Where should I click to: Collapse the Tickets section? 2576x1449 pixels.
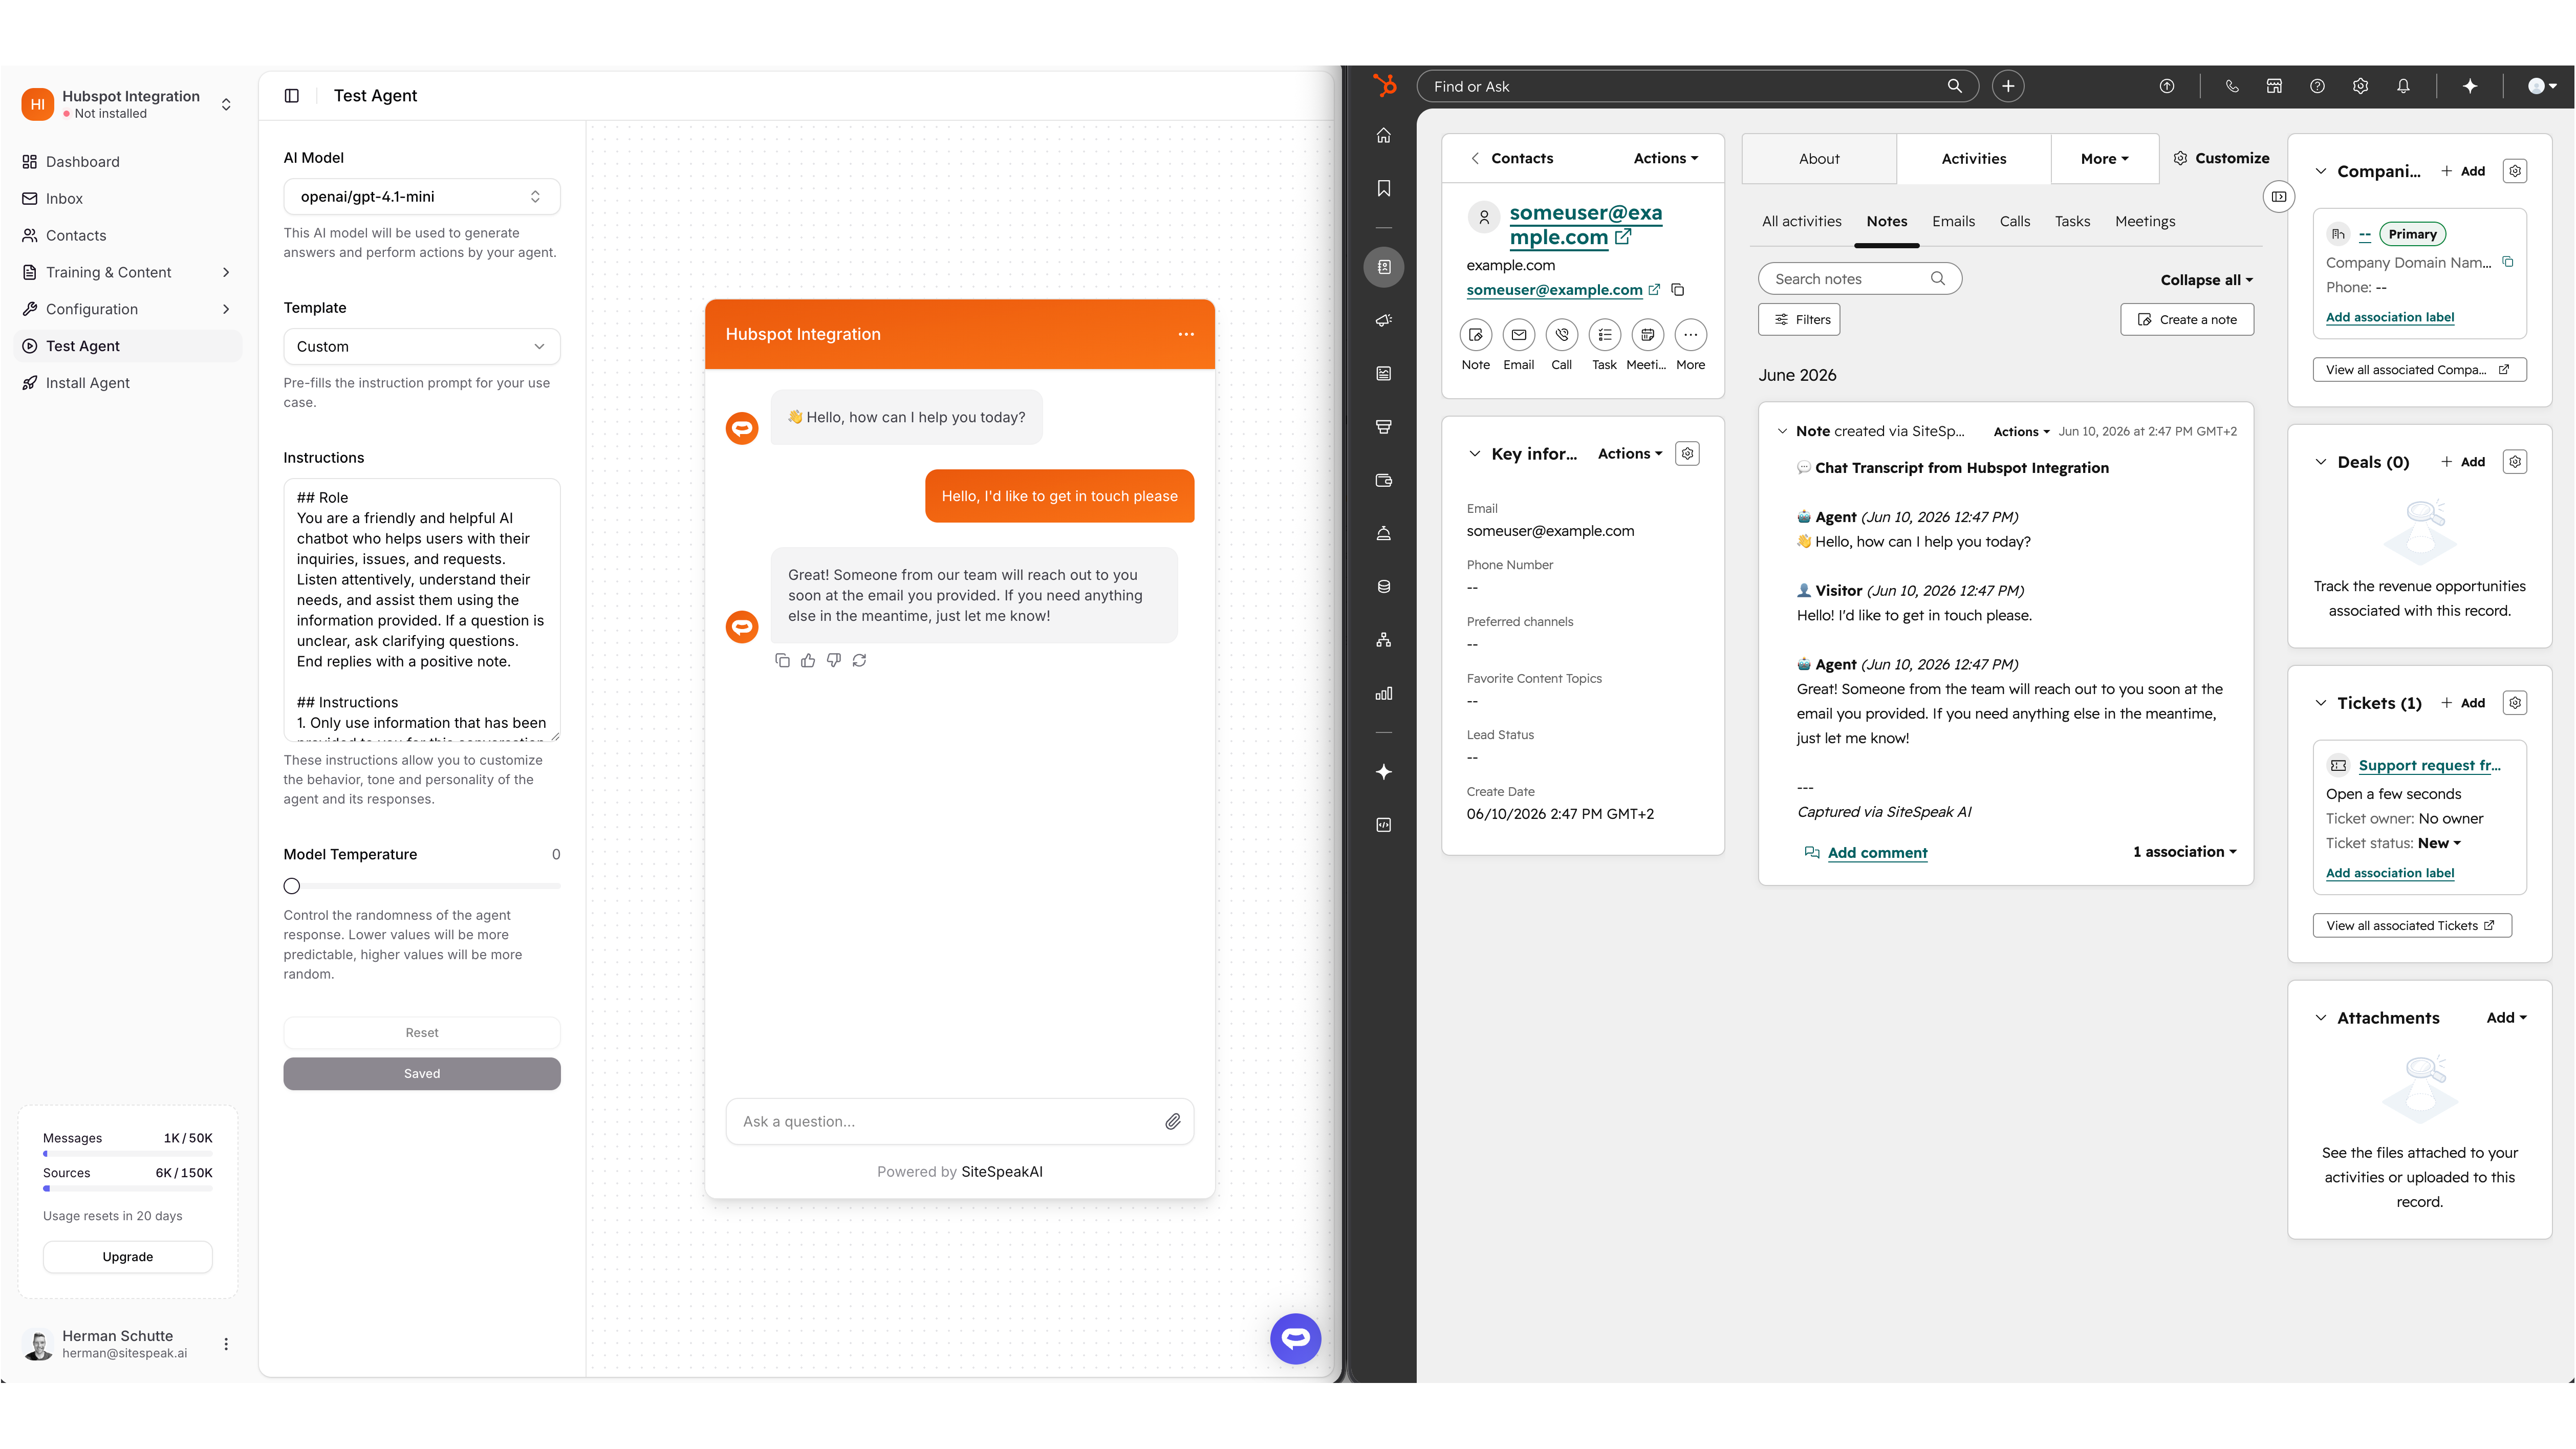2321,703
